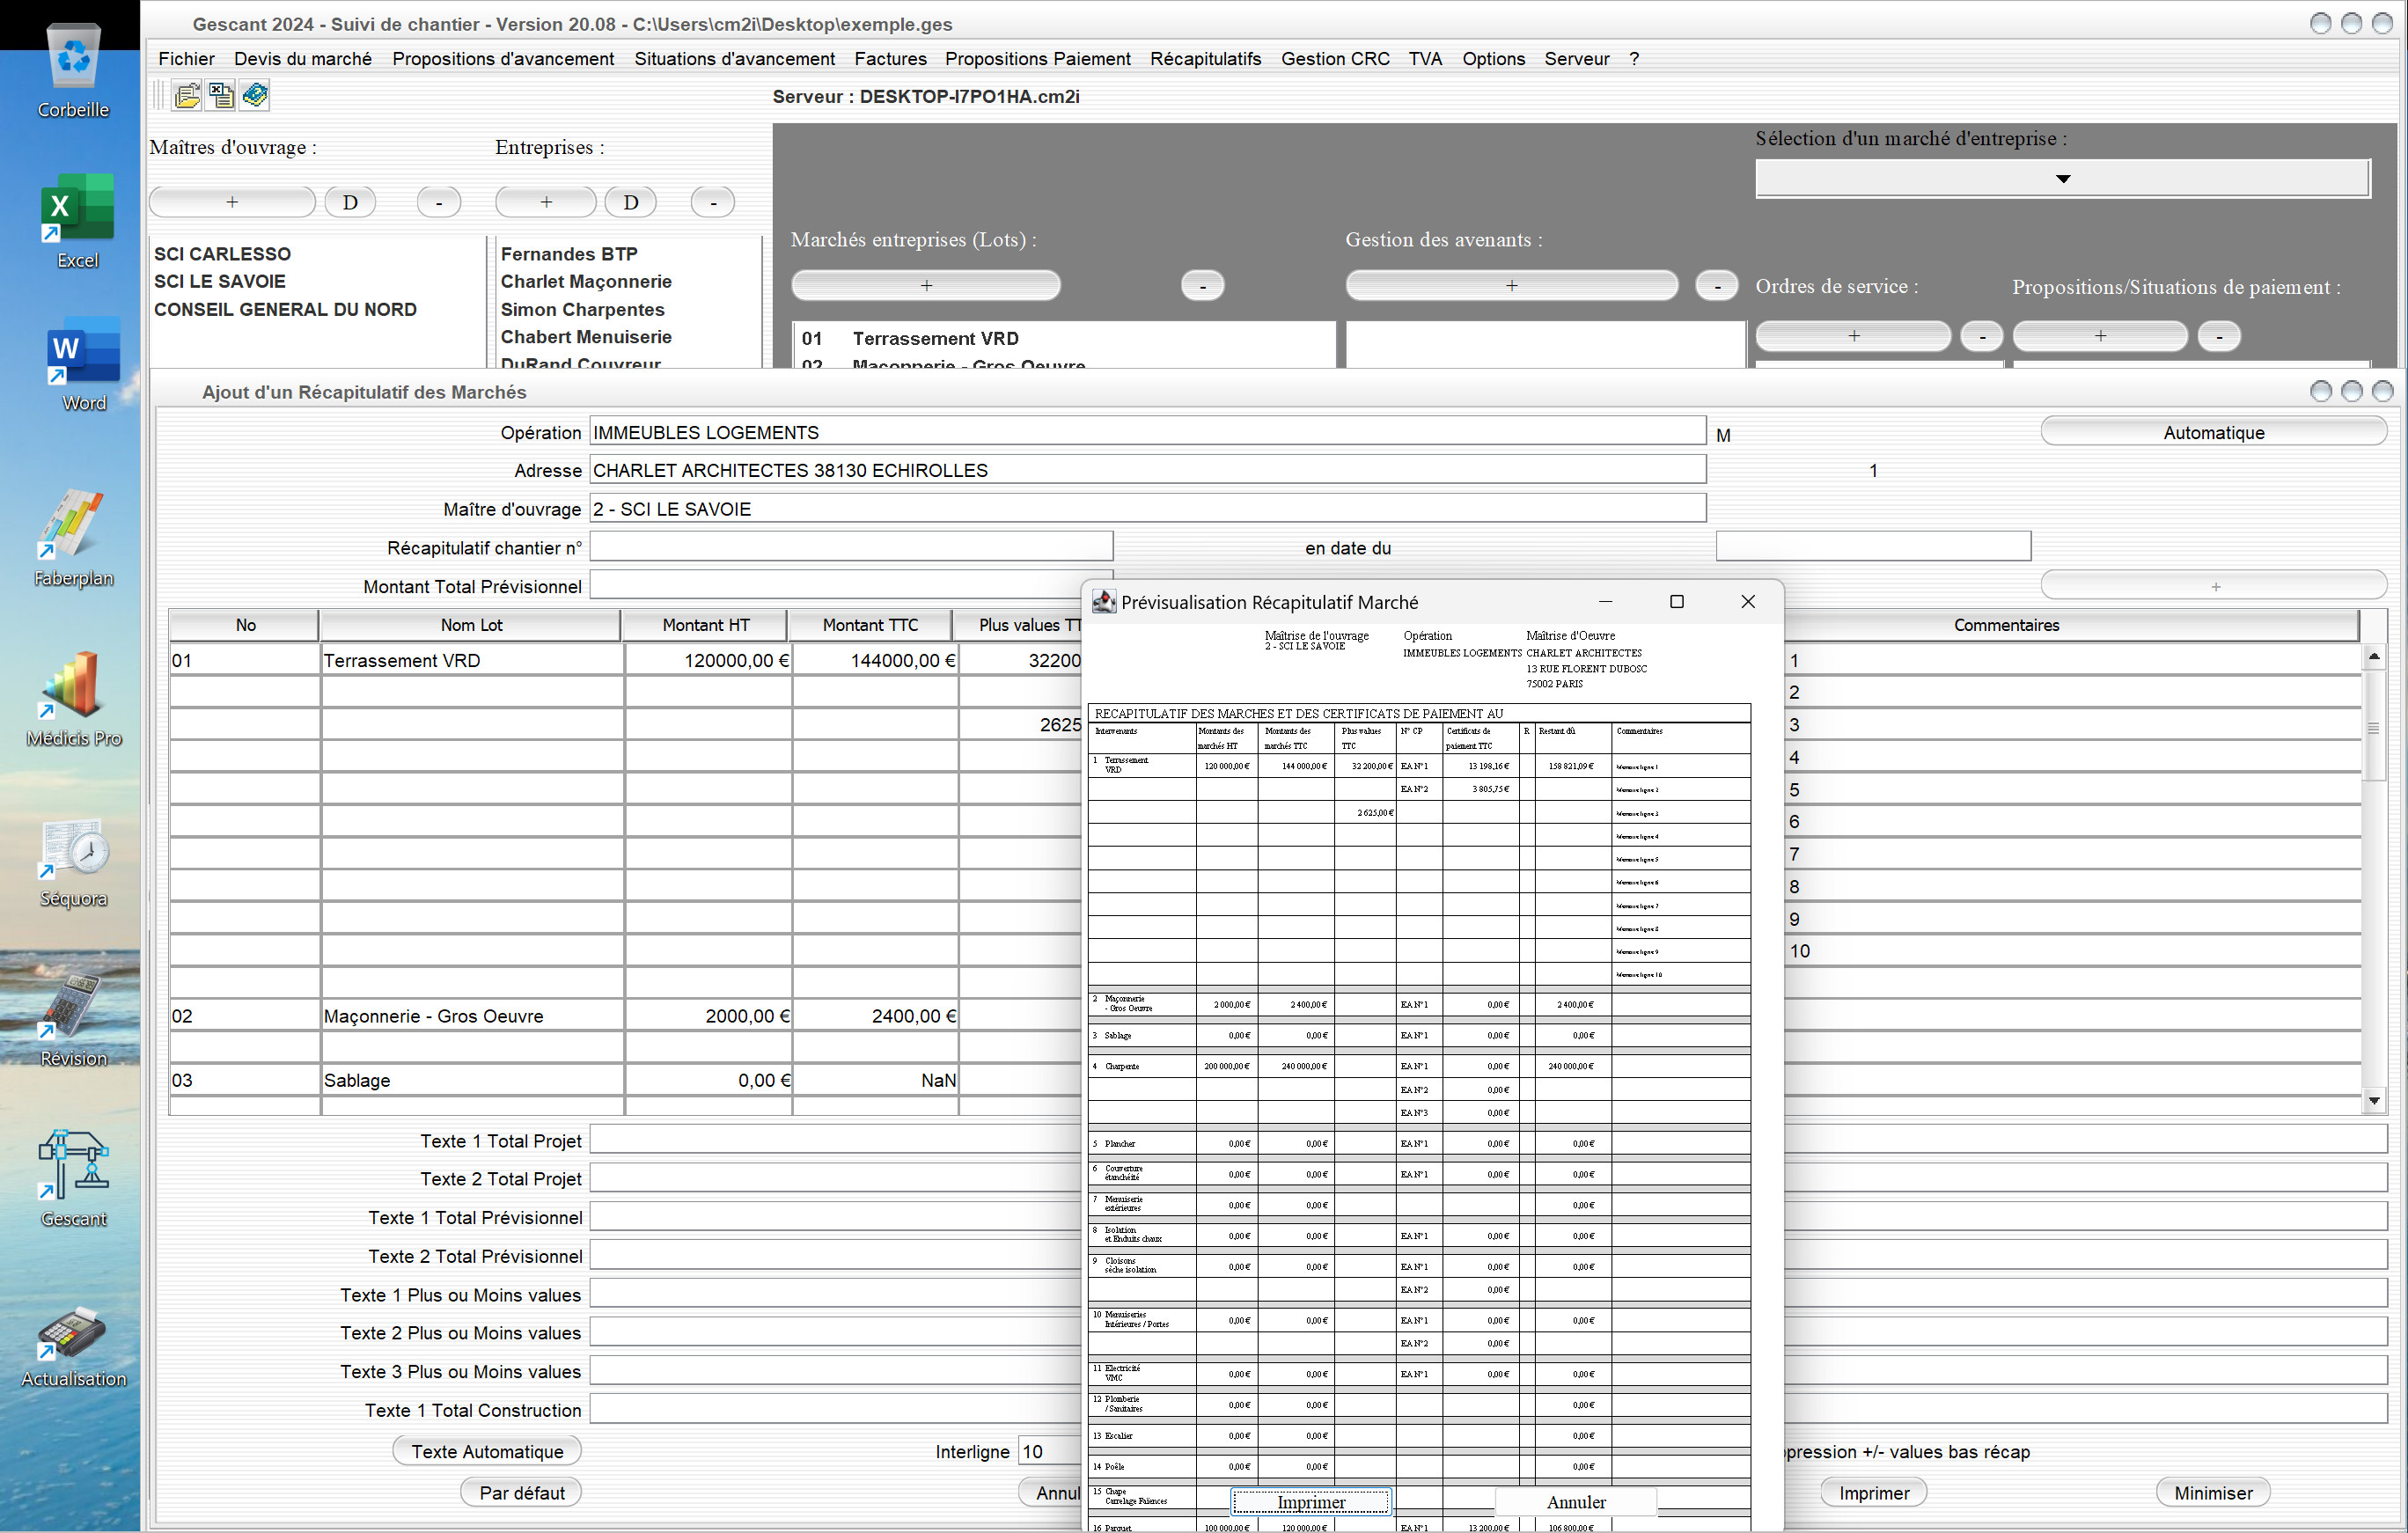Viewport: 2408px width, 1533px height.
Task: Select the Actualisation desktop shortcut
Action: coord(74,1346)
